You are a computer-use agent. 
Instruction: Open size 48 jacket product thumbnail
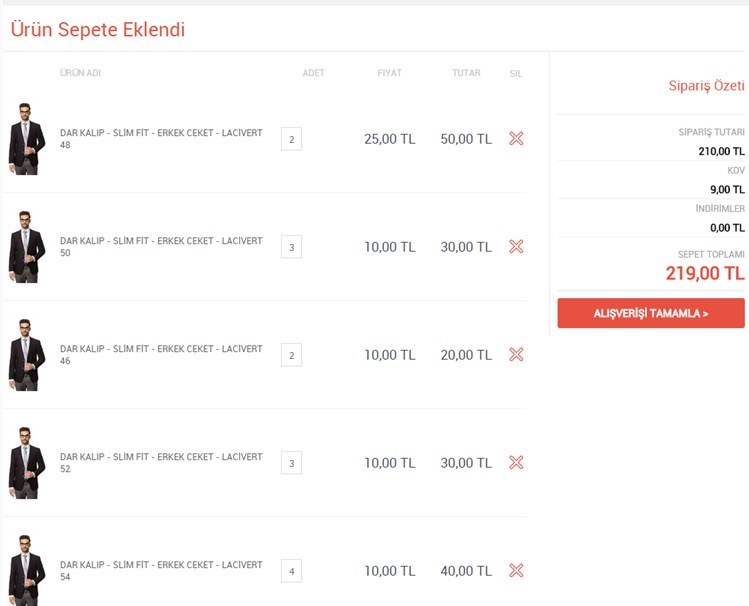26,139
